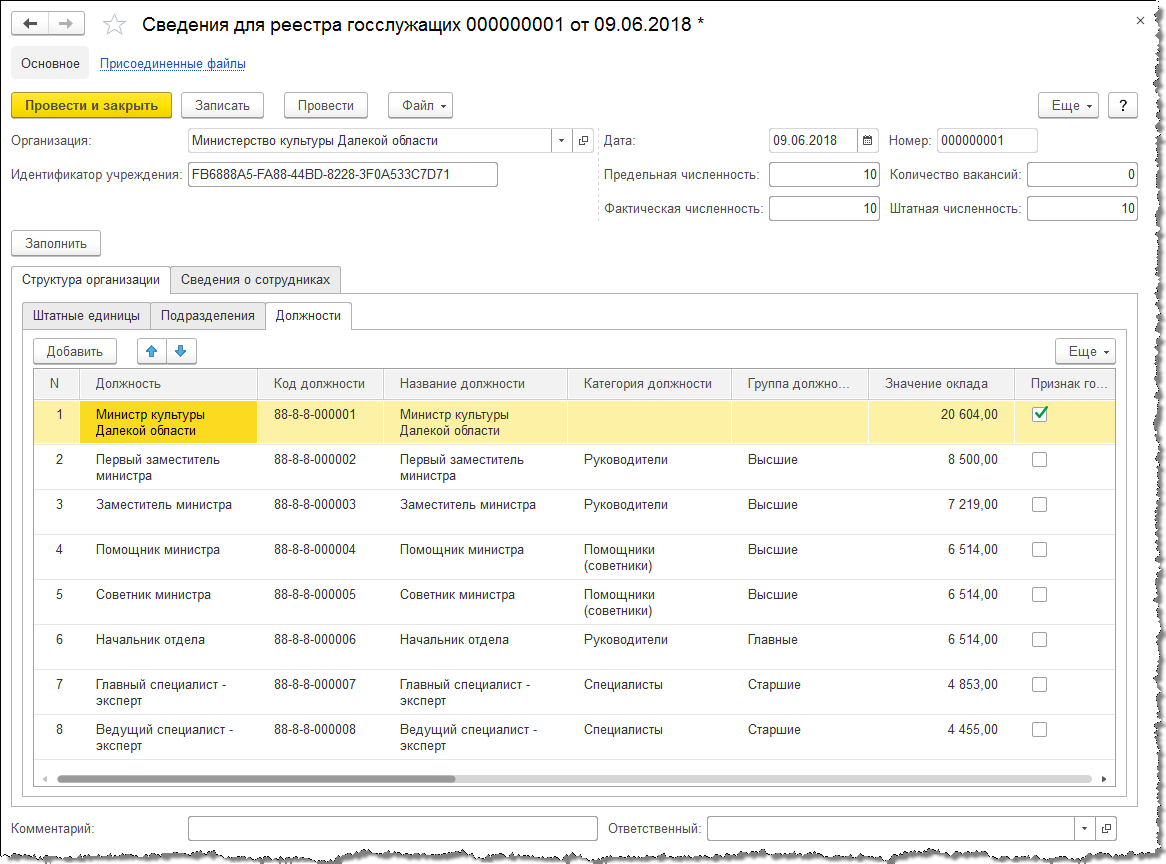Uncheck the checkbox for Министр культуры row

pyautogui.click(x=1039, y=415)
